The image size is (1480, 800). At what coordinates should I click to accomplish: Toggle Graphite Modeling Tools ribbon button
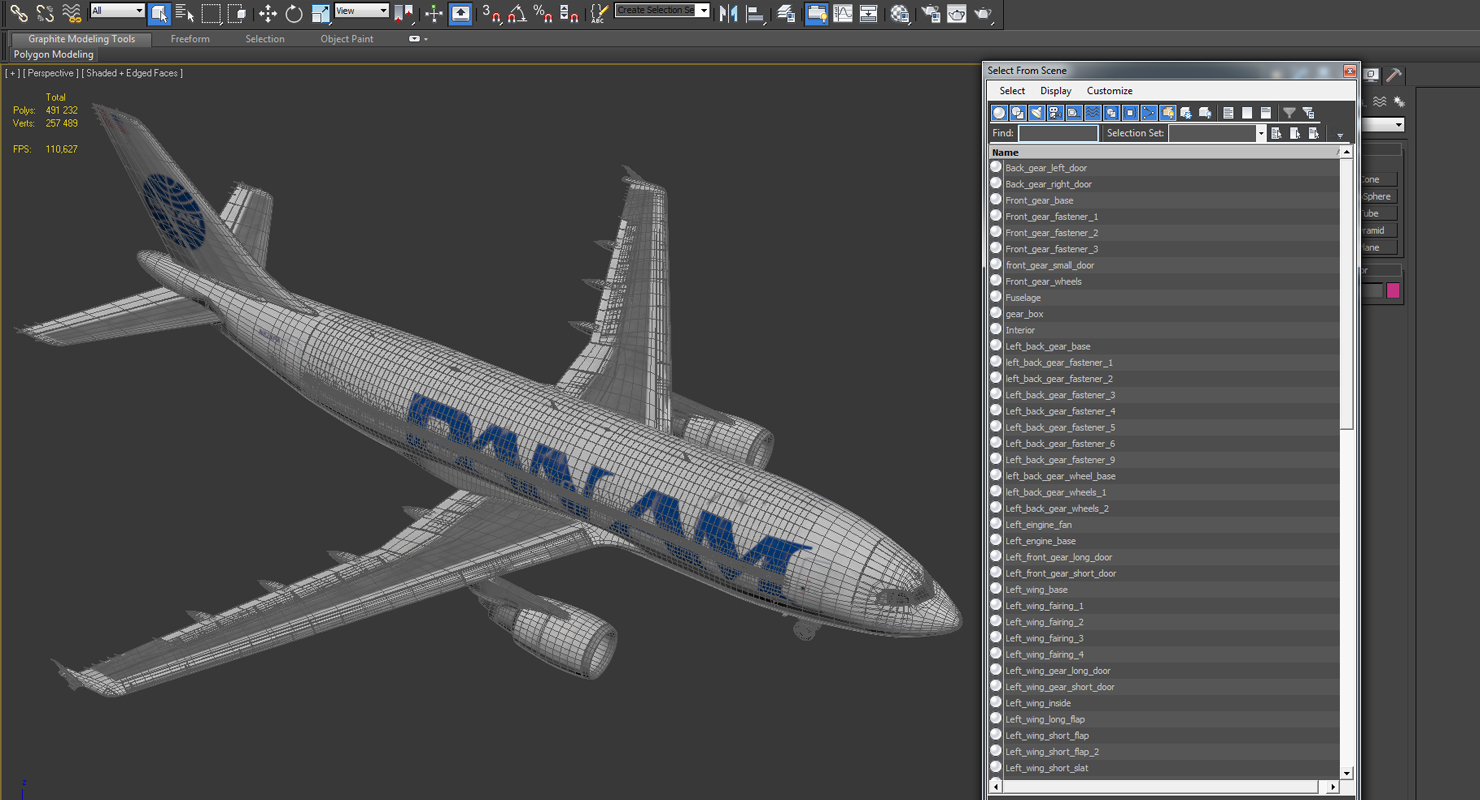point(816,13)
